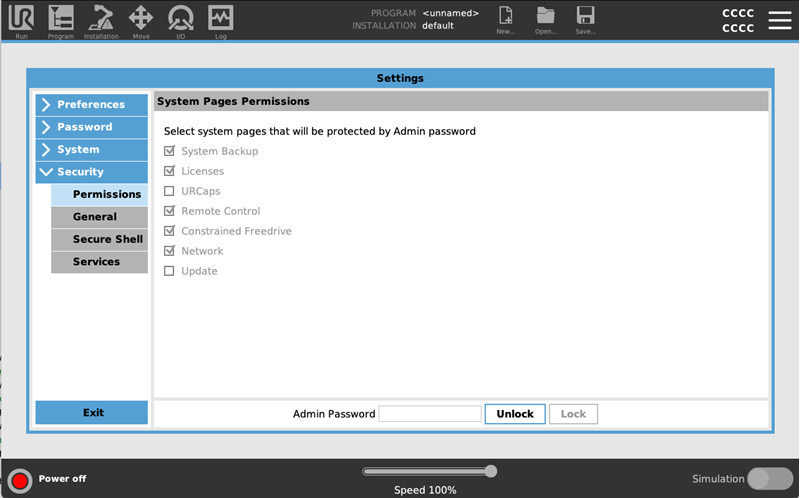
Task: Toggle the URCaps checkbox
Action: coord(169,191)
